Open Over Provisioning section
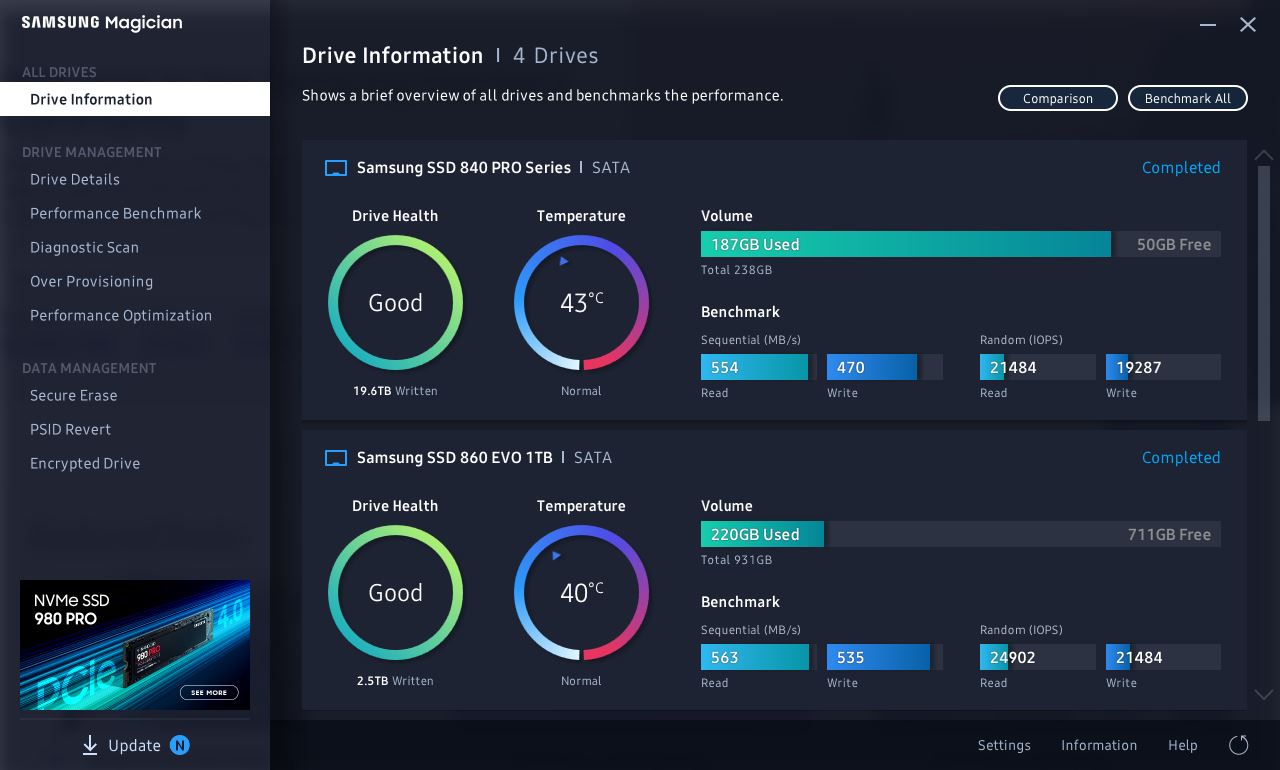 [x=92, y=282]
